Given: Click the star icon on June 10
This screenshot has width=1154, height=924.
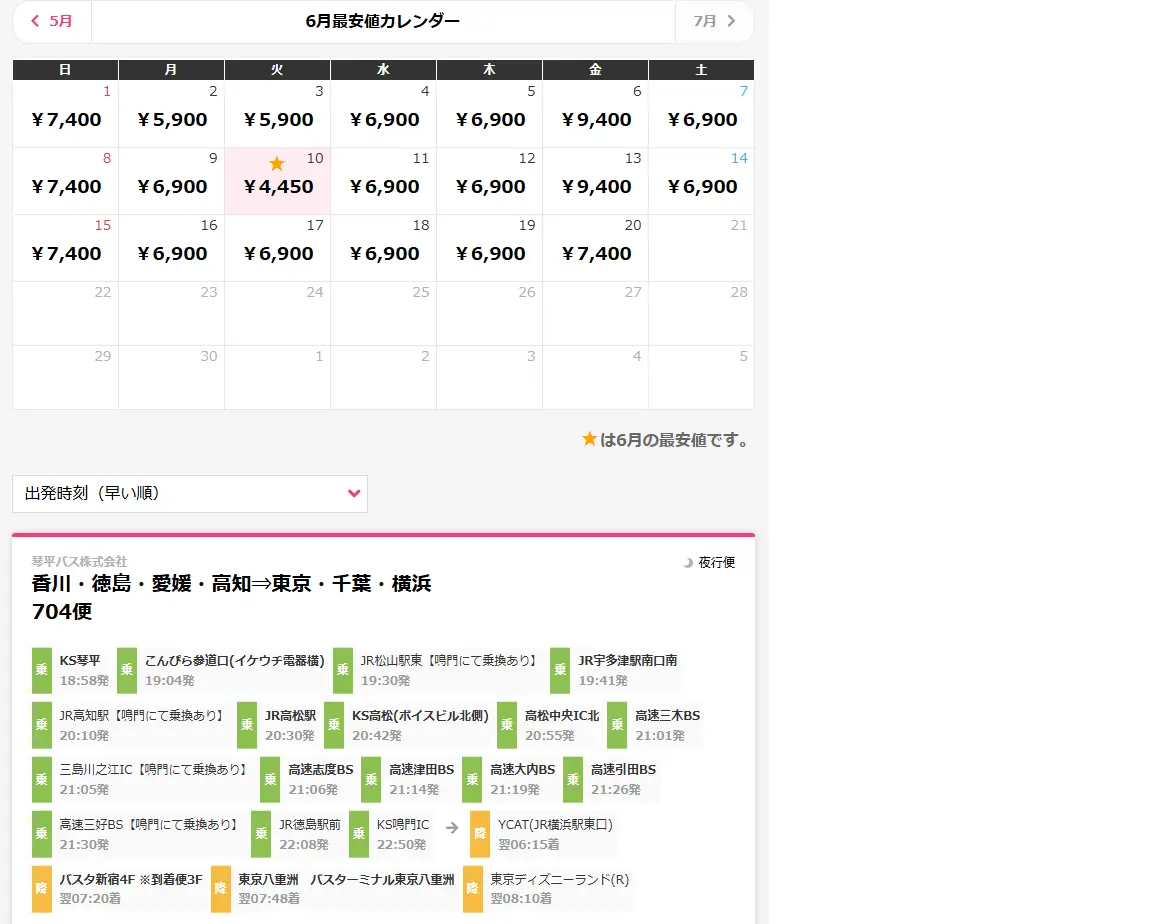Looking at the screenshot, I should point(277,163).
